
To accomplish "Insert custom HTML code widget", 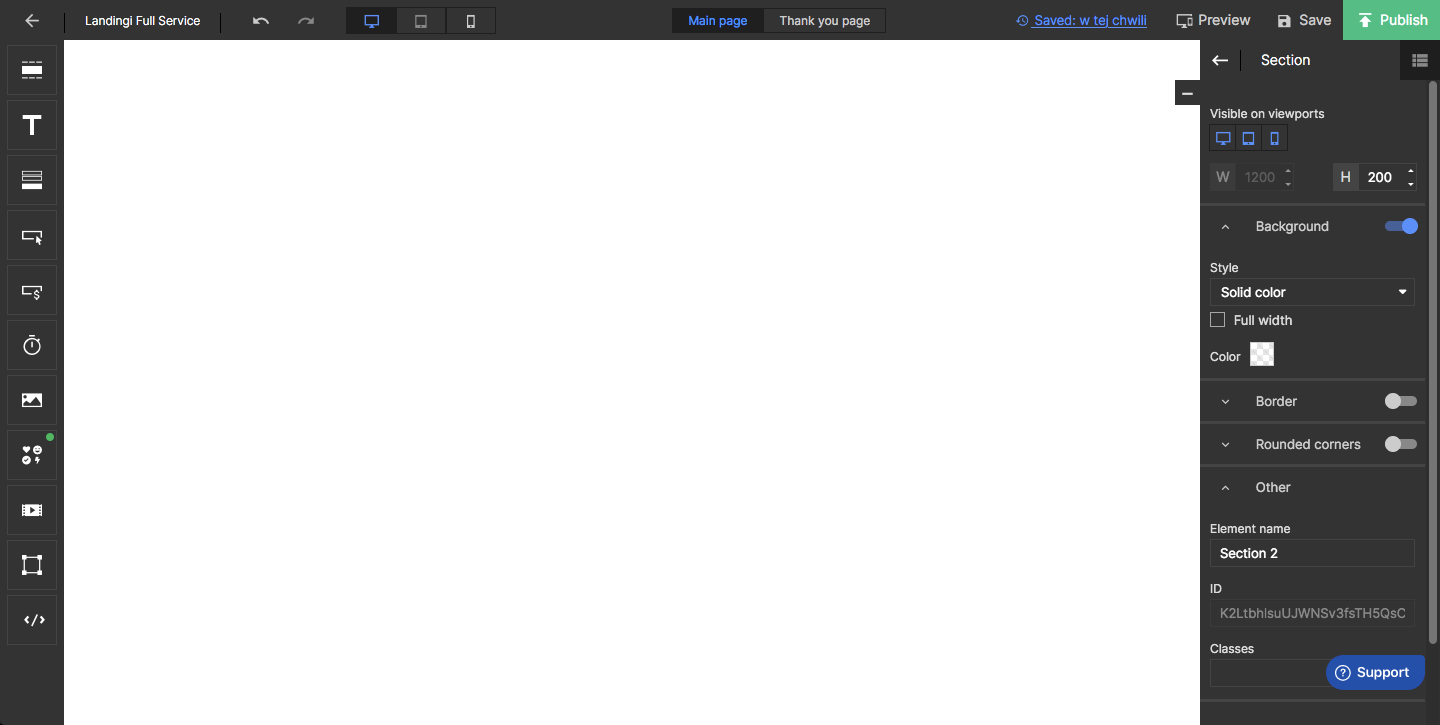I will 32,620.
